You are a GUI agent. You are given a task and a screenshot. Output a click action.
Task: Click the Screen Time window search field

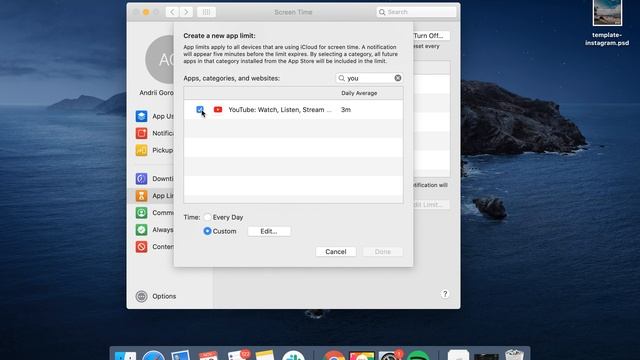point(416,12)
